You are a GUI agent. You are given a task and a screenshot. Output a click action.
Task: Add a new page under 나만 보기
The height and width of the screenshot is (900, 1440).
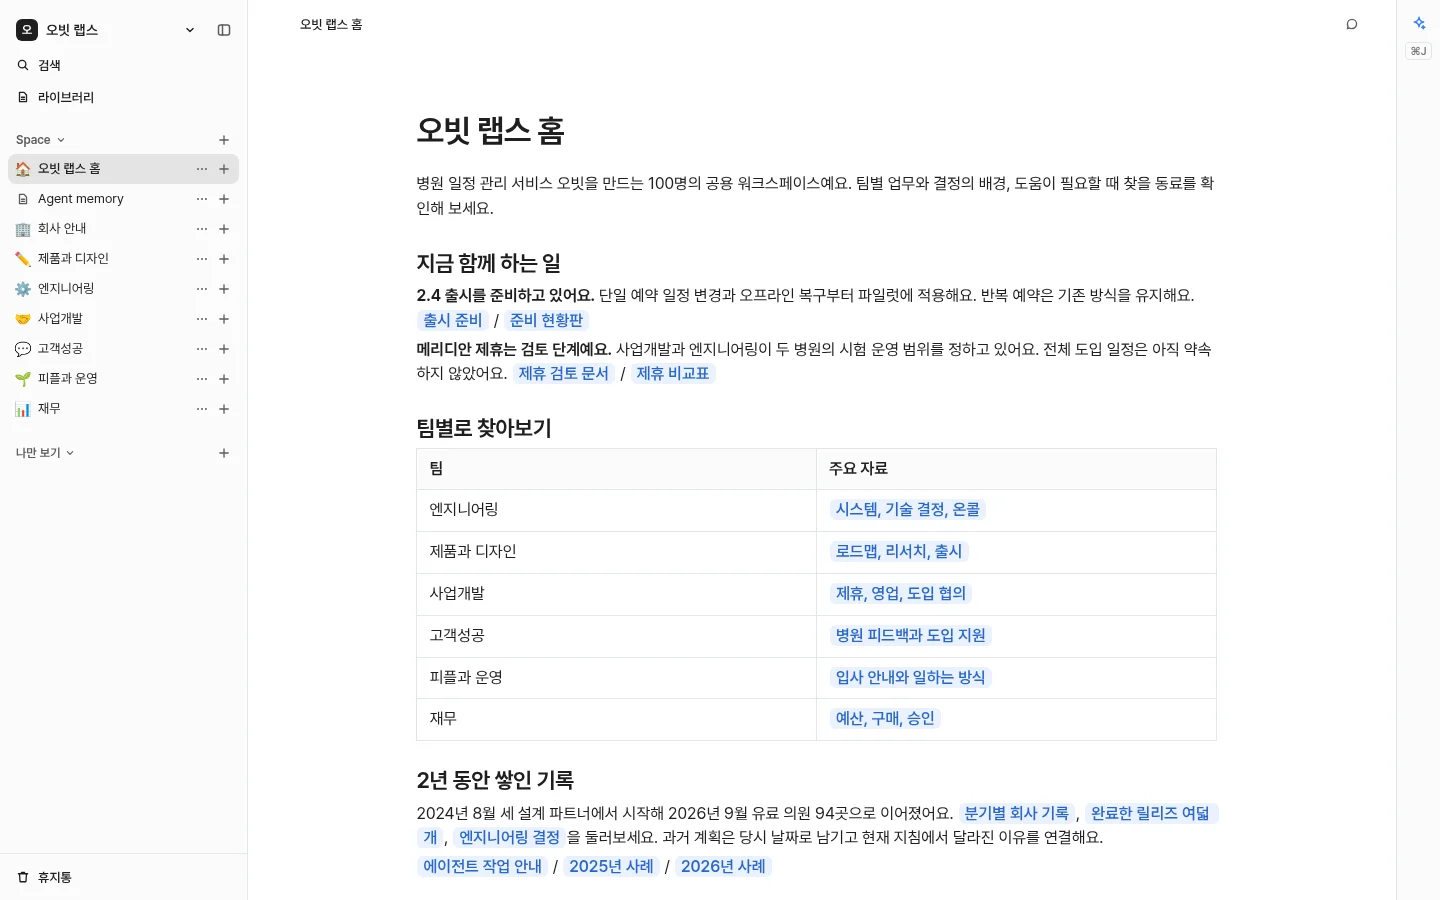pyautogui.click(x=224, y=453)
